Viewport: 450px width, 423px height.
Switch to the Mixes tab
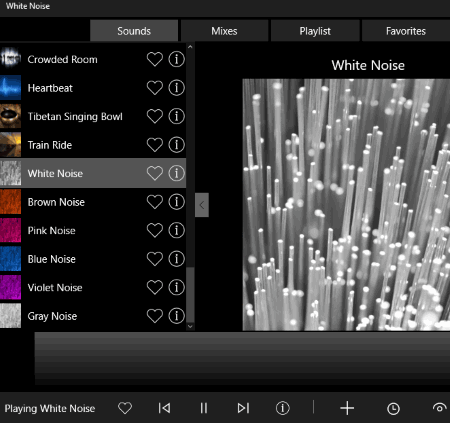click(x=224, y=31)
